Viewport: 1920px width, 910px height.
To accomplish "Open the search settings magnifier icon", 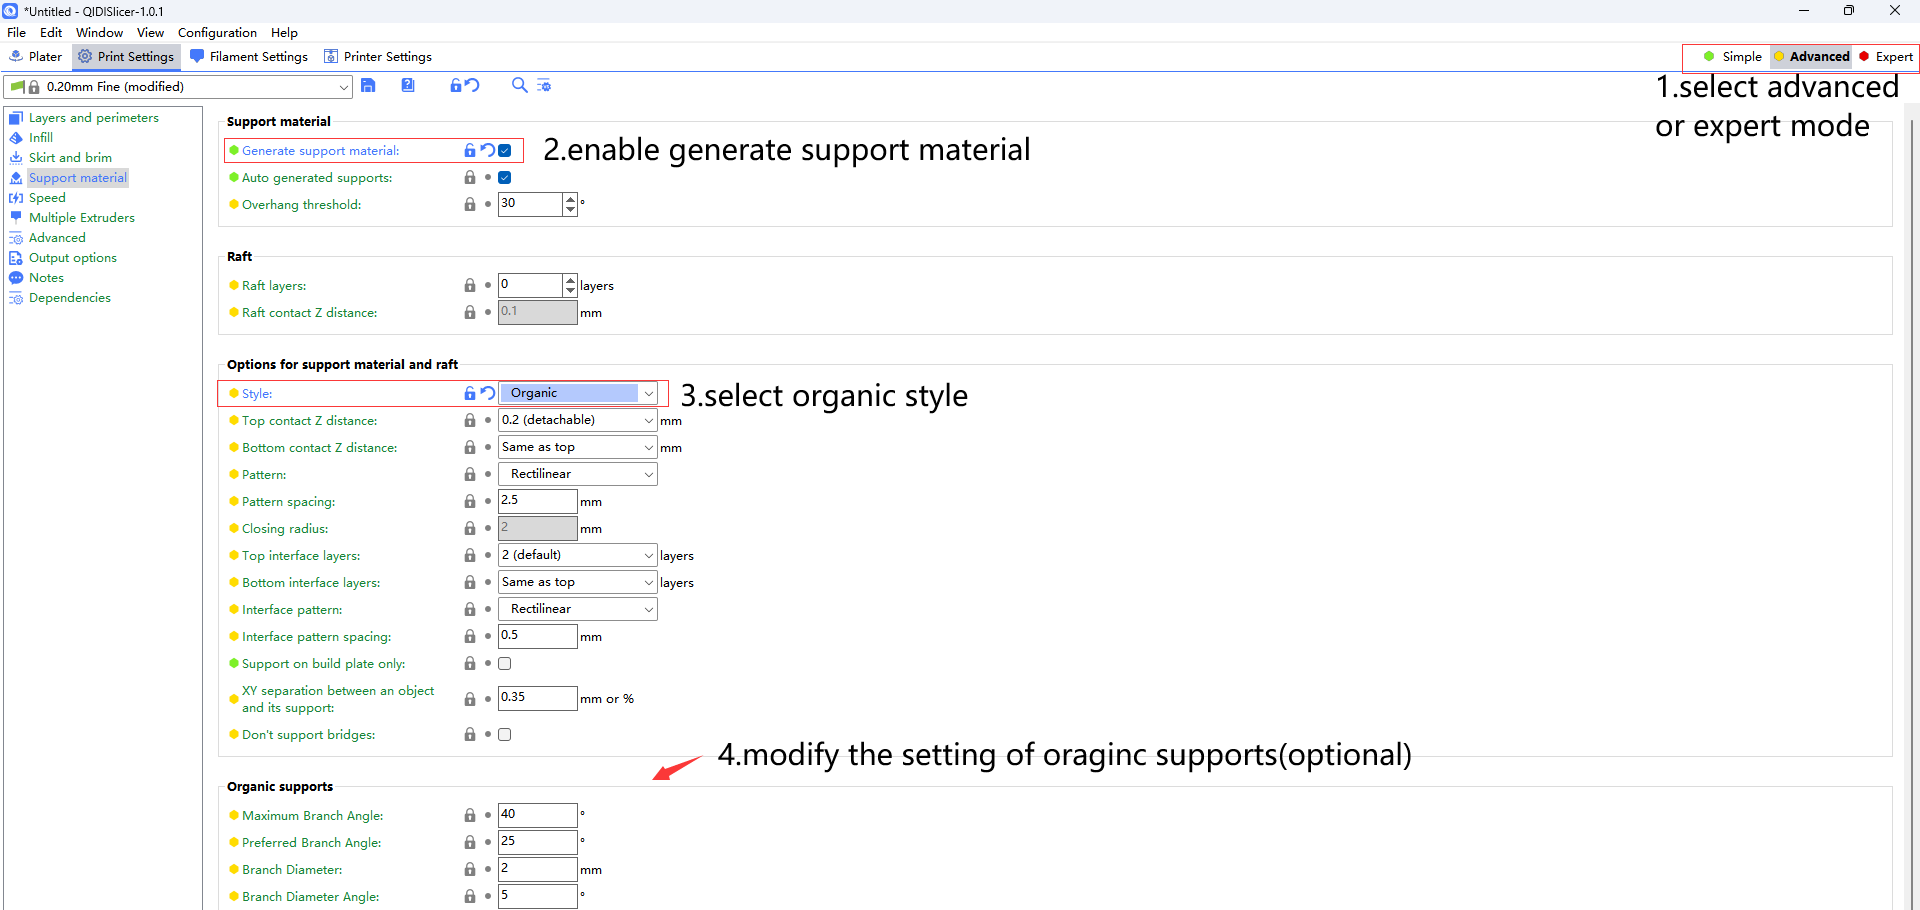I will [x=519, y=86].
